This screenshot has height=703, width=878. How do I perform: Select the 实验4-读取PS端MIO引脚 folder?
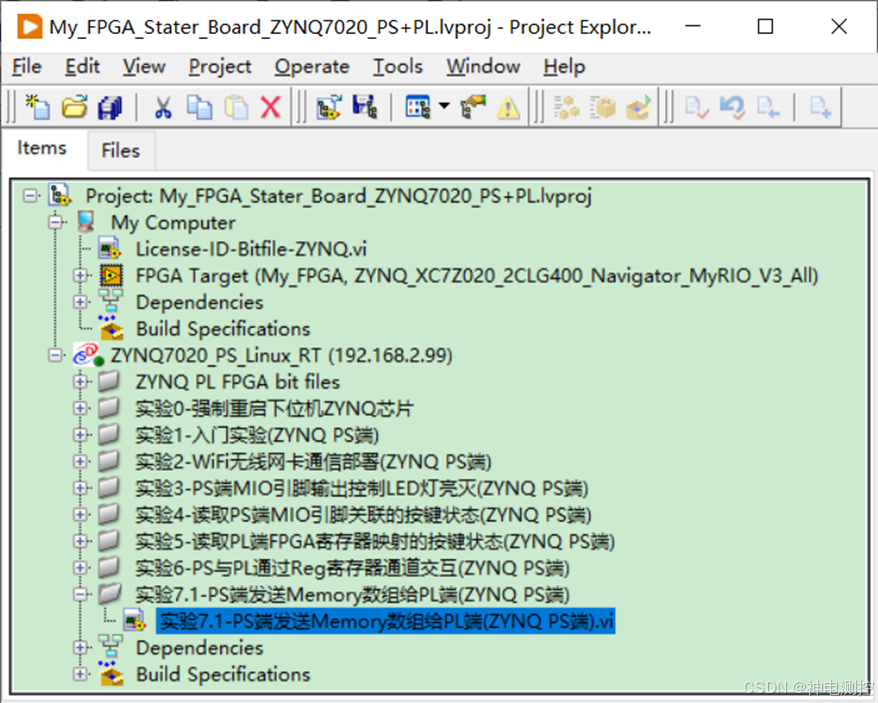point(363,515)
